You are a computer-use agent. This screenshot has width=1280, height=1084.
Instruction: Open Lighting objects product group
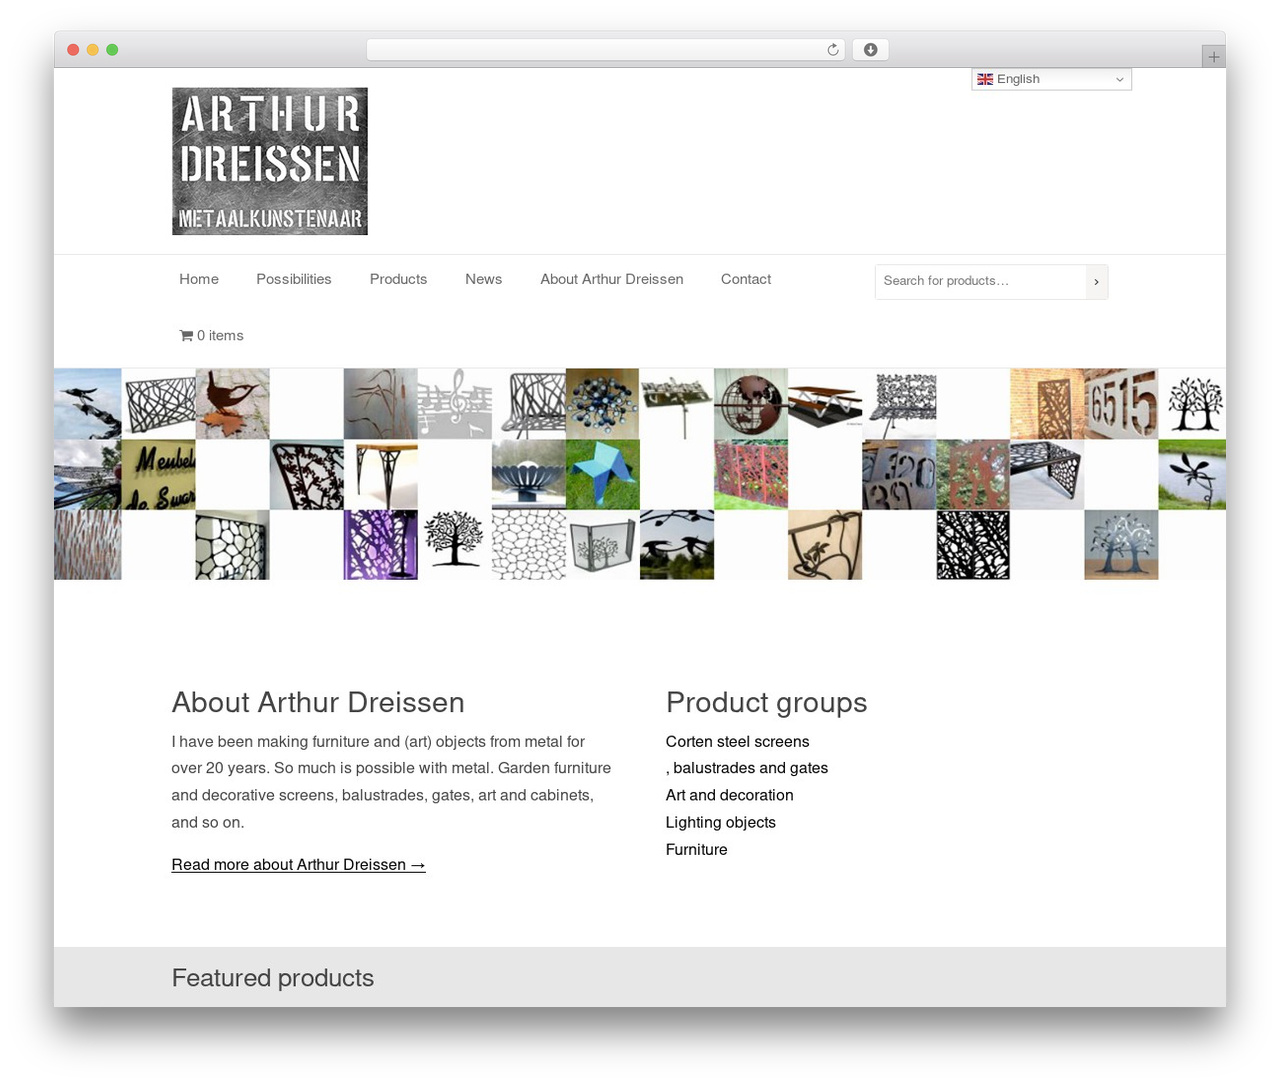[x=721, y=823]
